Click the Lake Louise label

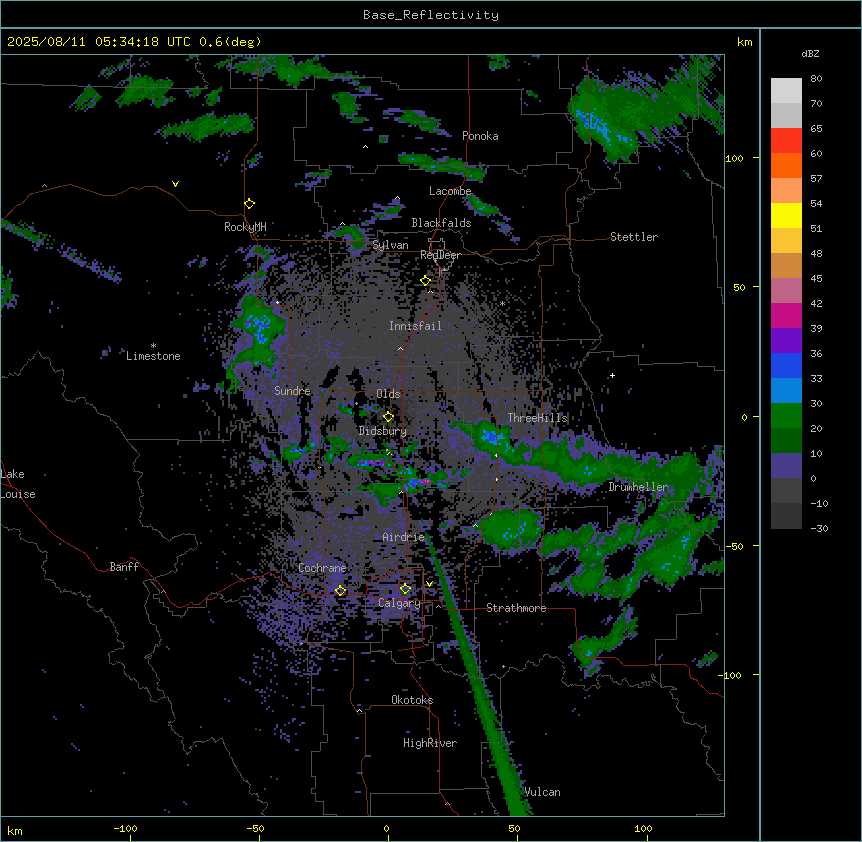point(18,484)
